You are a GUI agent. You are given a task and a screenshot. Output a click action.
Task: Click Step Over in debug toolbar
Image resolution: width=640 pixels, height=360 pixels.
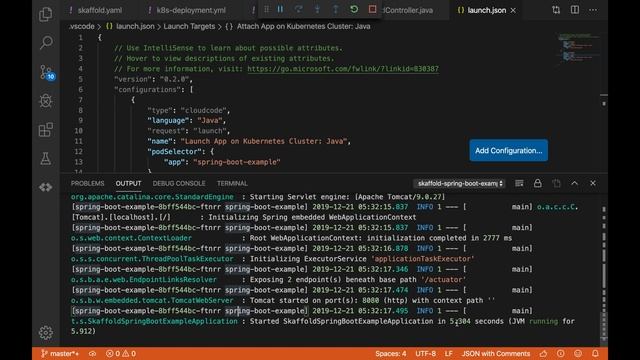click(298, 9)
